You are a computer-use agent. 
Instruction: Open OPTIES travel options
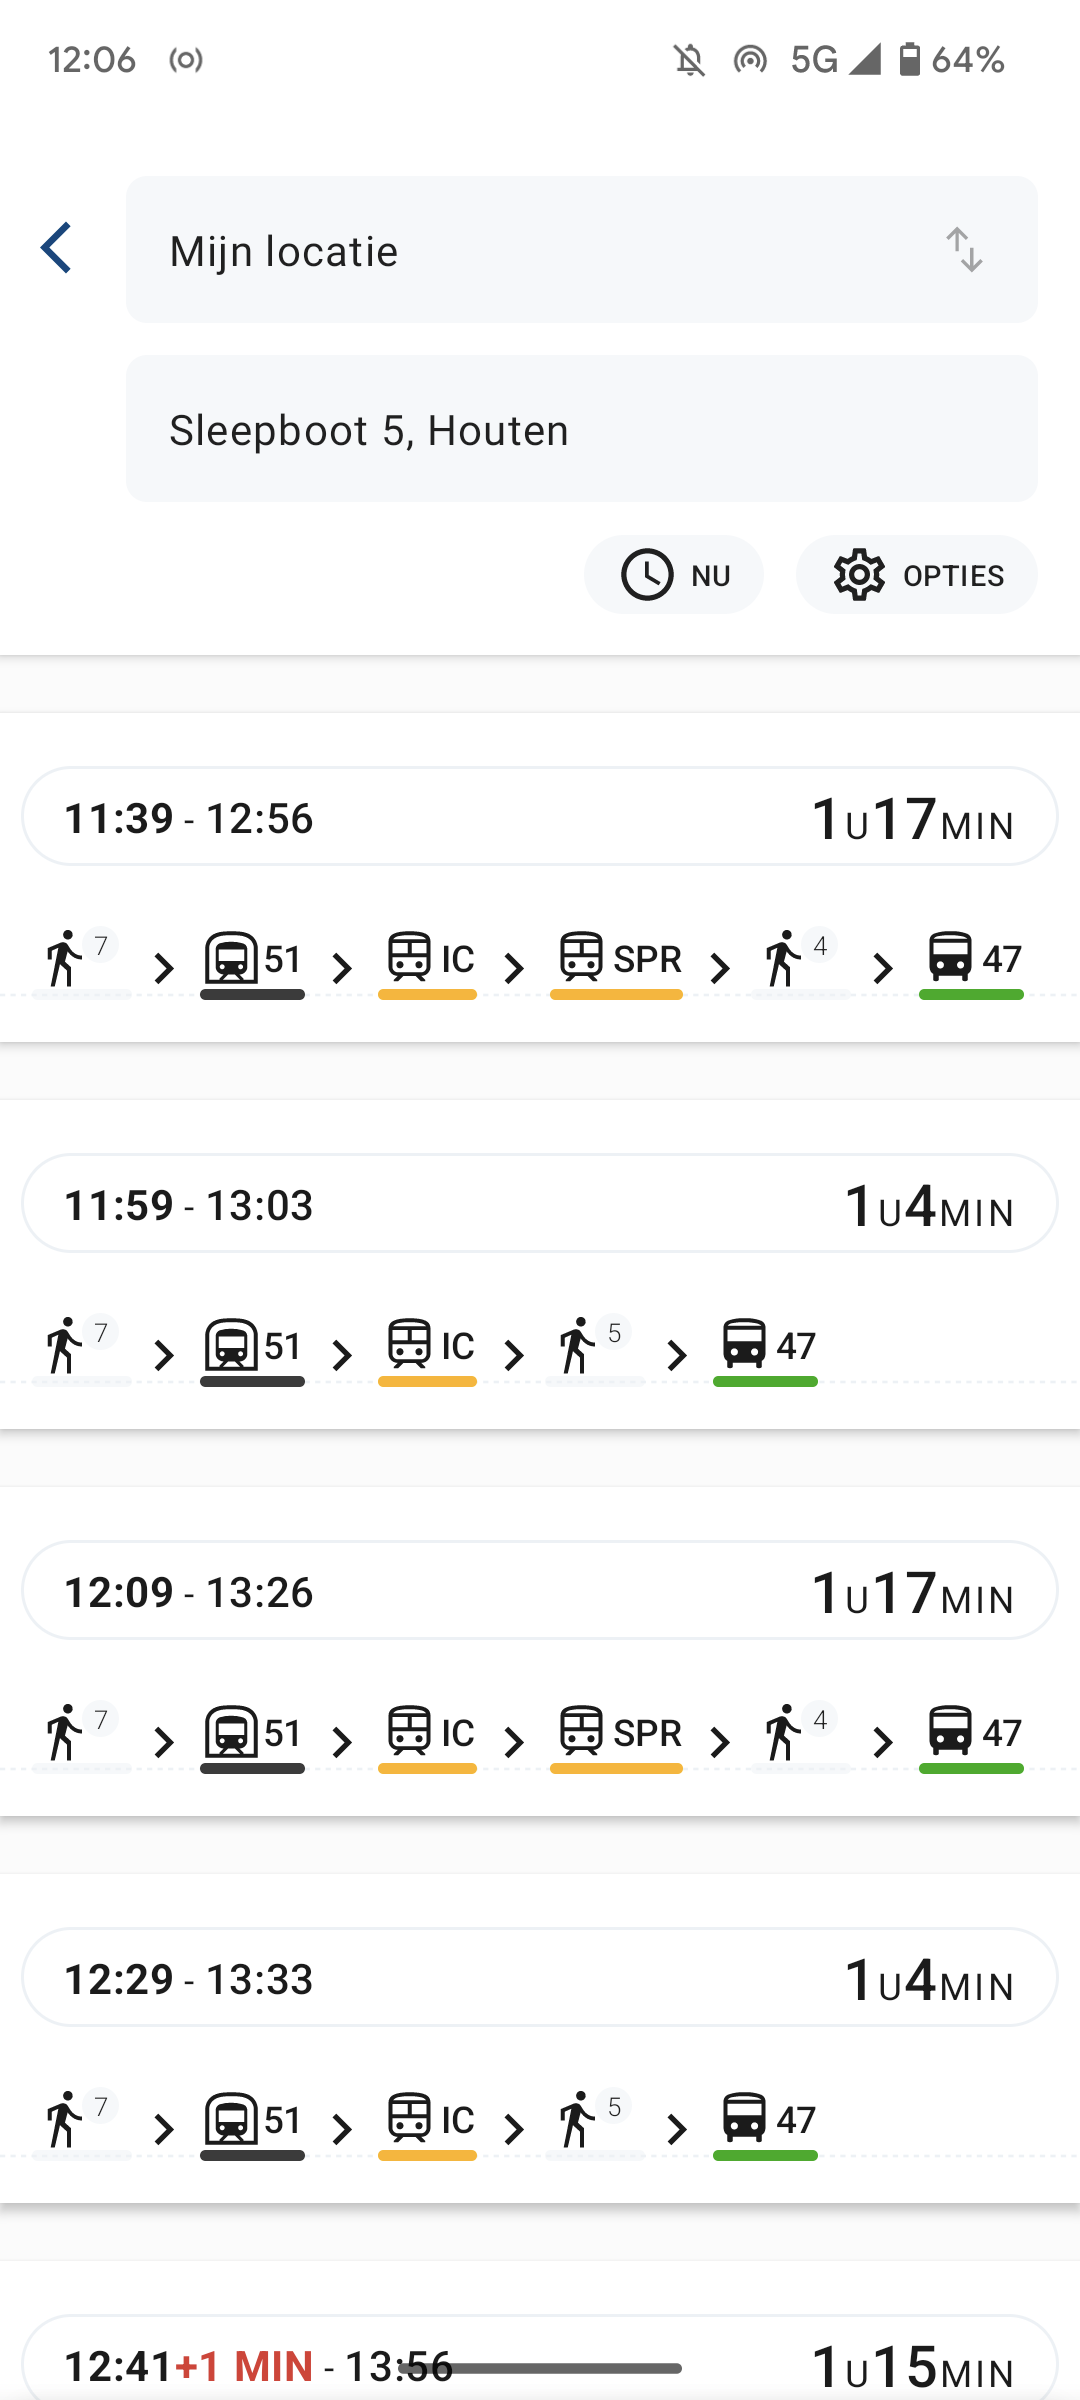coord(917,575)
